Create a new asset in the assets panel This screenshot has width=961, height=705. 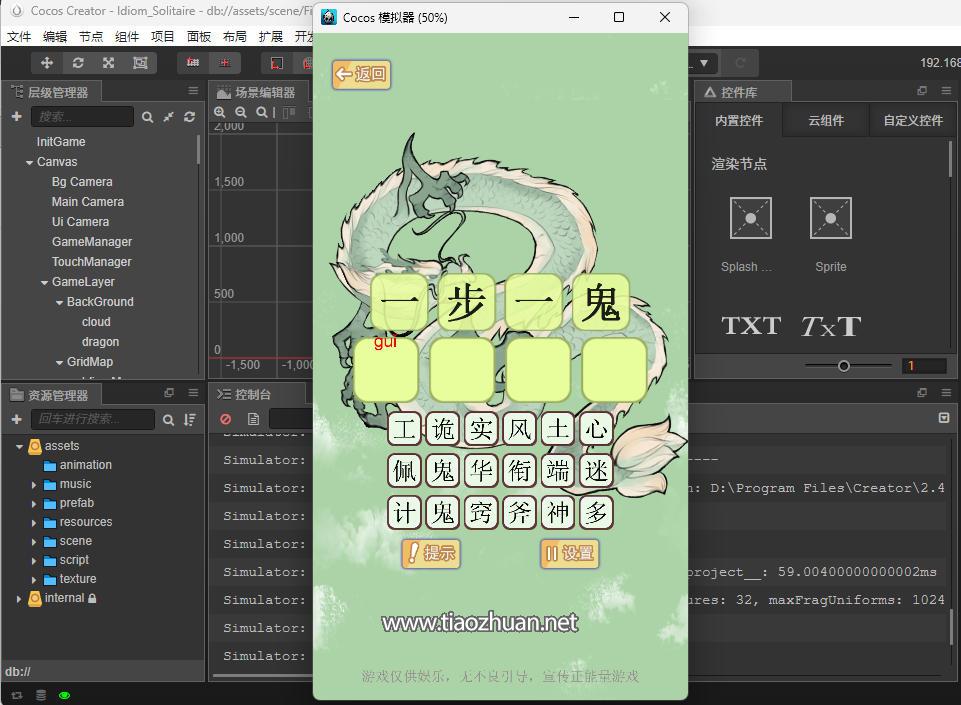tap(17, 419)
